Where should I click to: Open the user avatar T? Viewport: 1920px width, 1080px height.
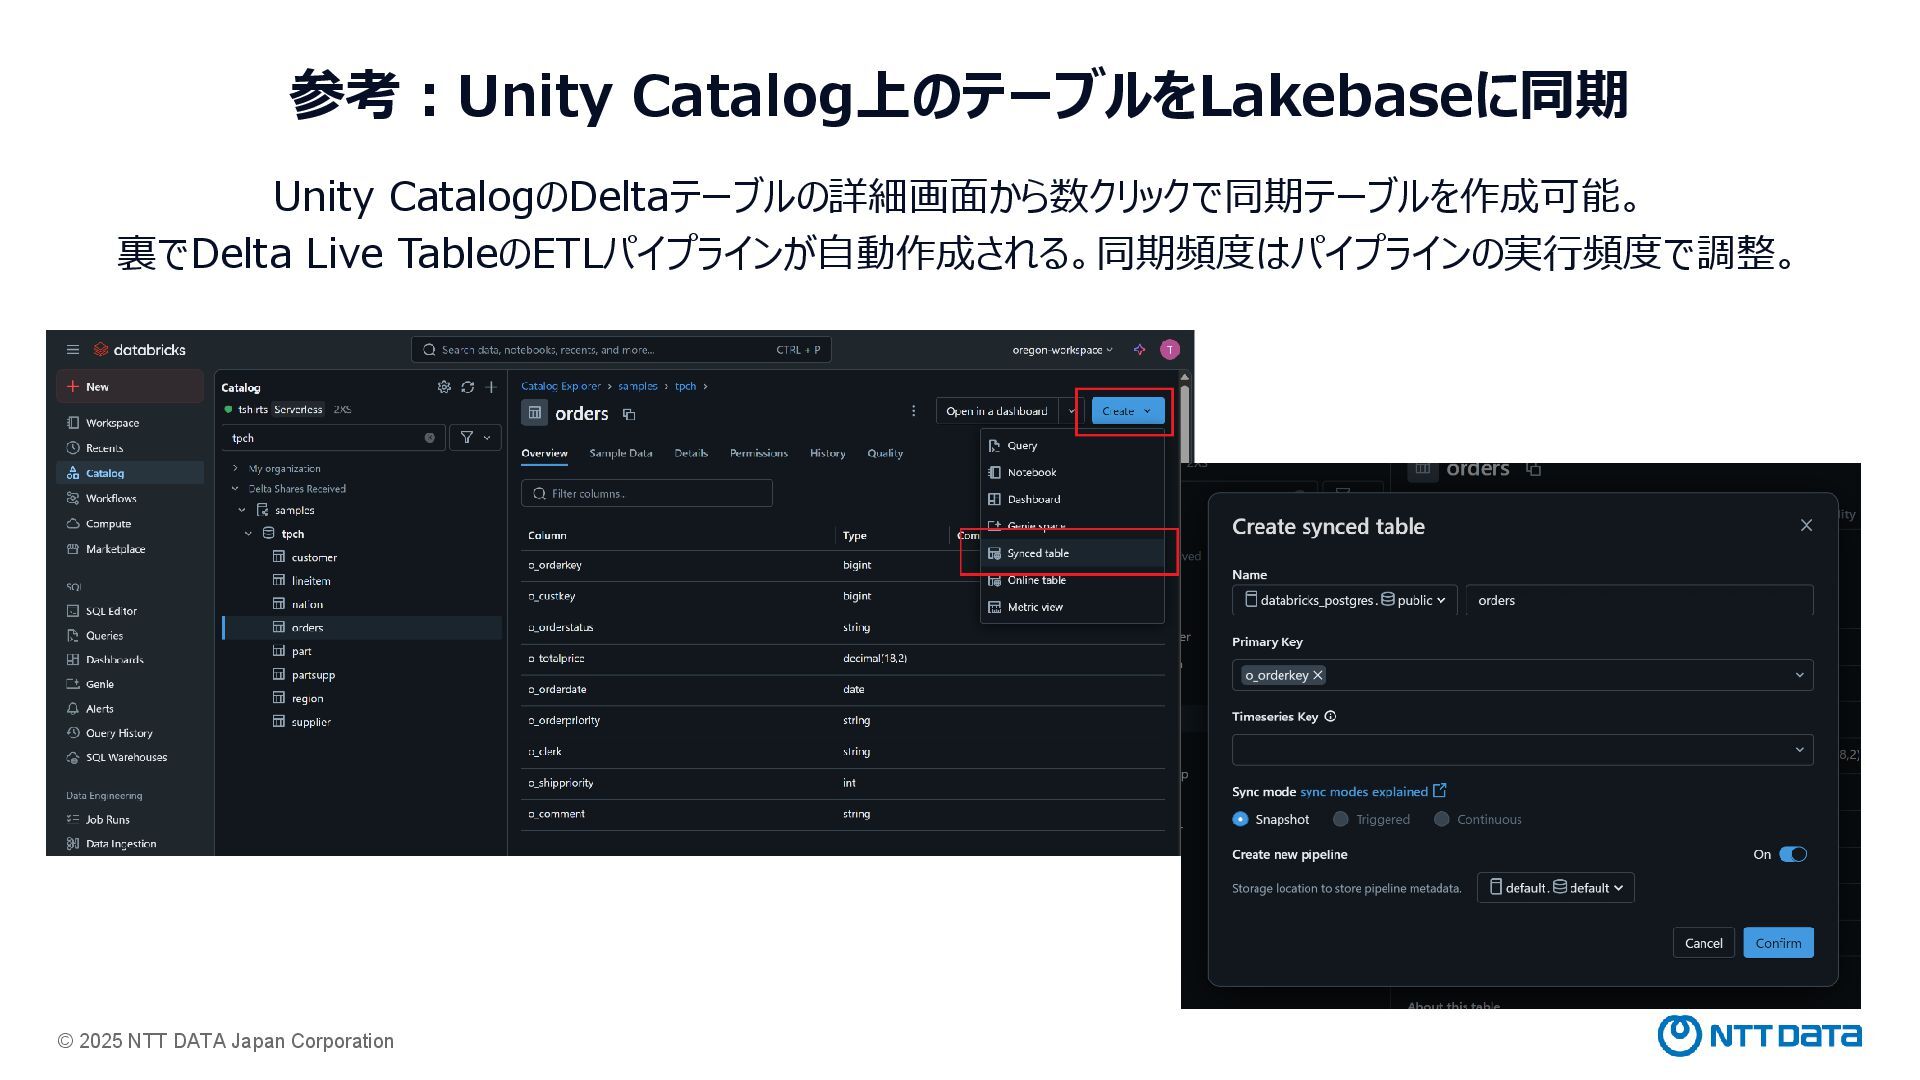click(x=1170, y=350)
